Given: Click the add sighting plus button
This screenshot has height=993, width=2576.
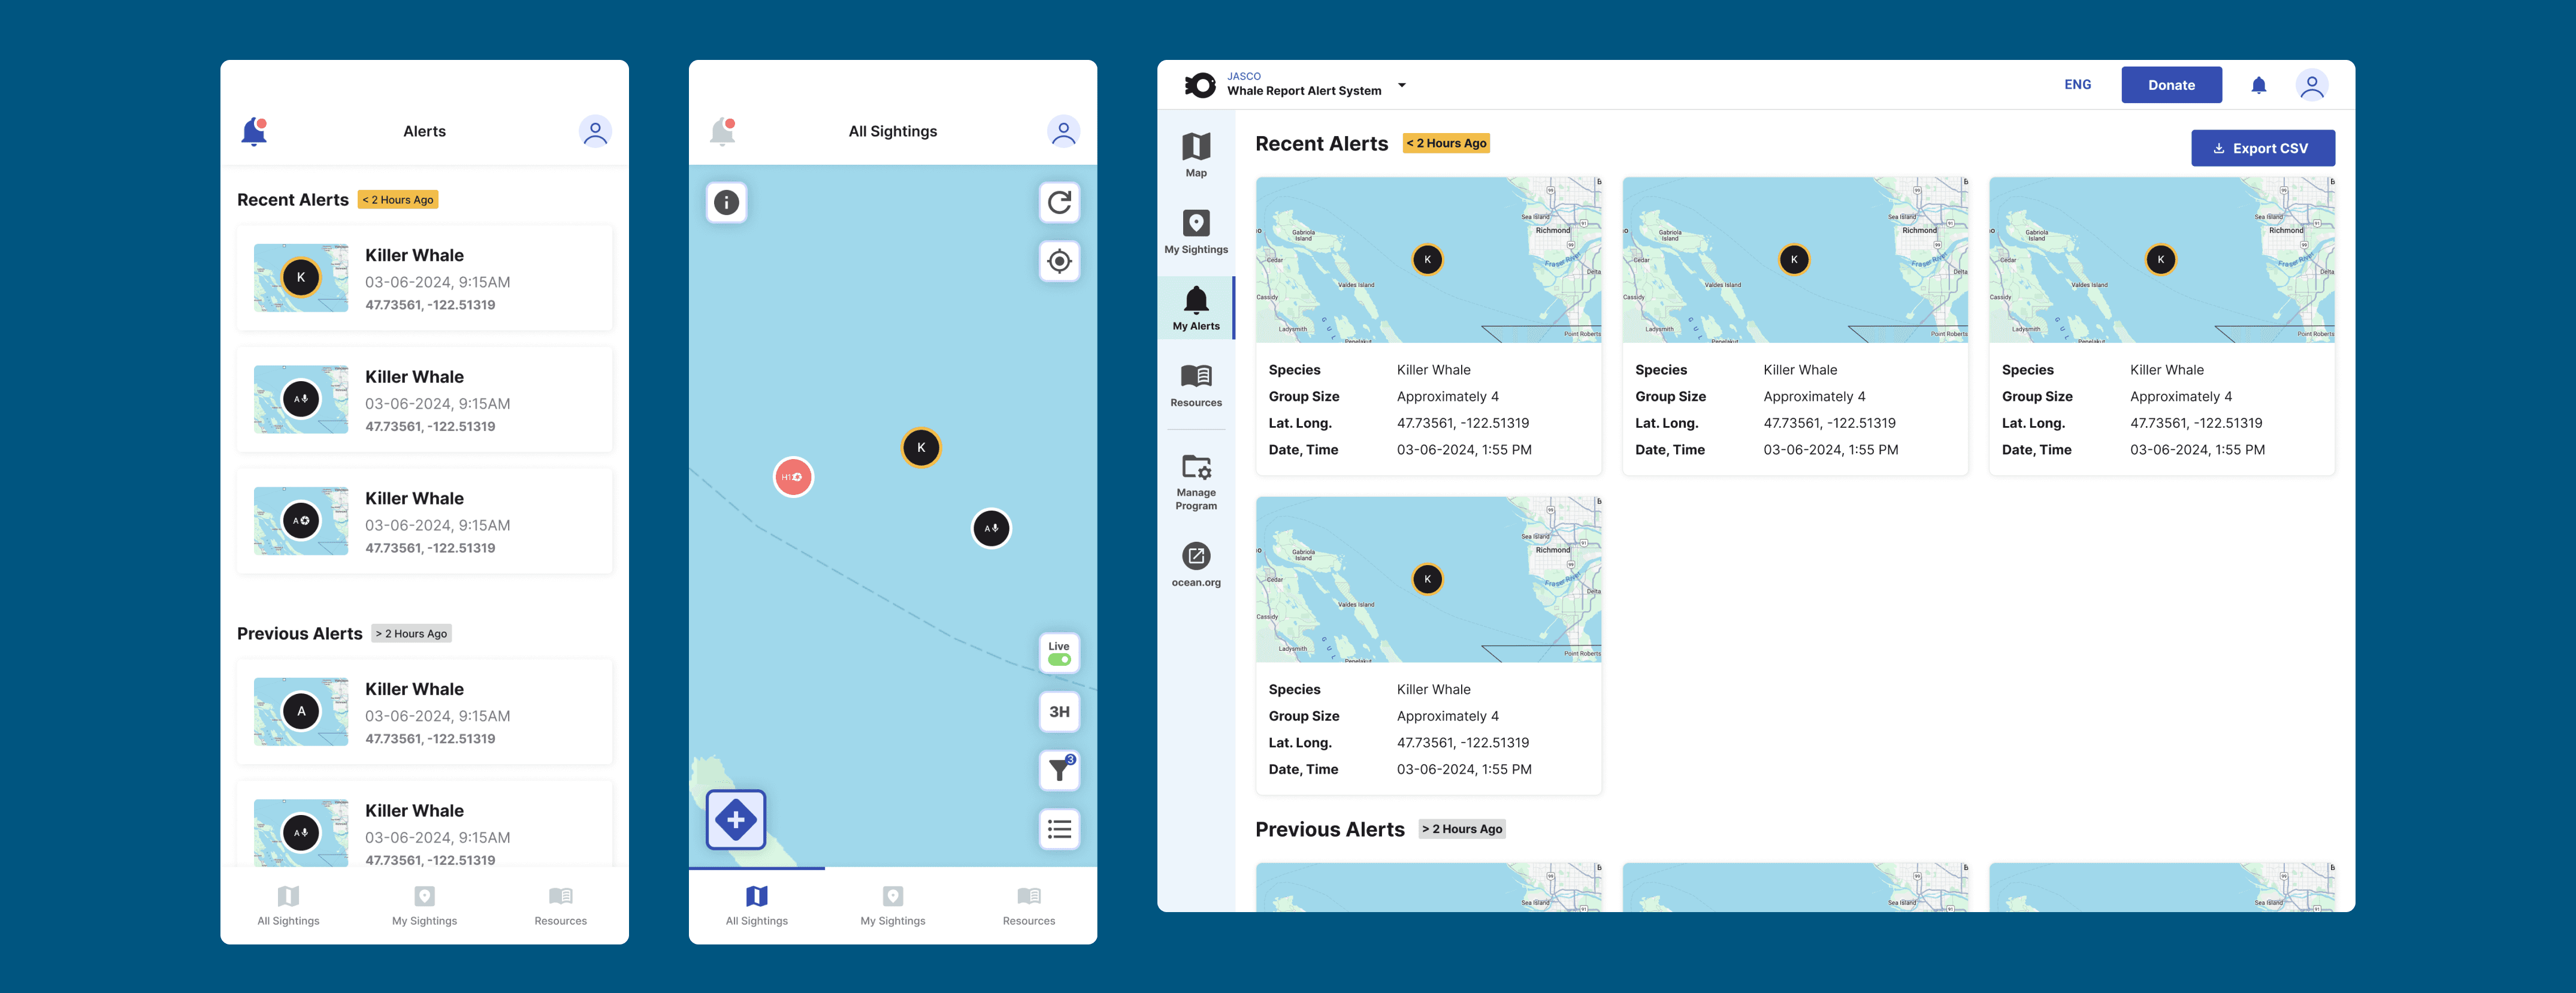Looking at the screenshot, I should (736, 820).
